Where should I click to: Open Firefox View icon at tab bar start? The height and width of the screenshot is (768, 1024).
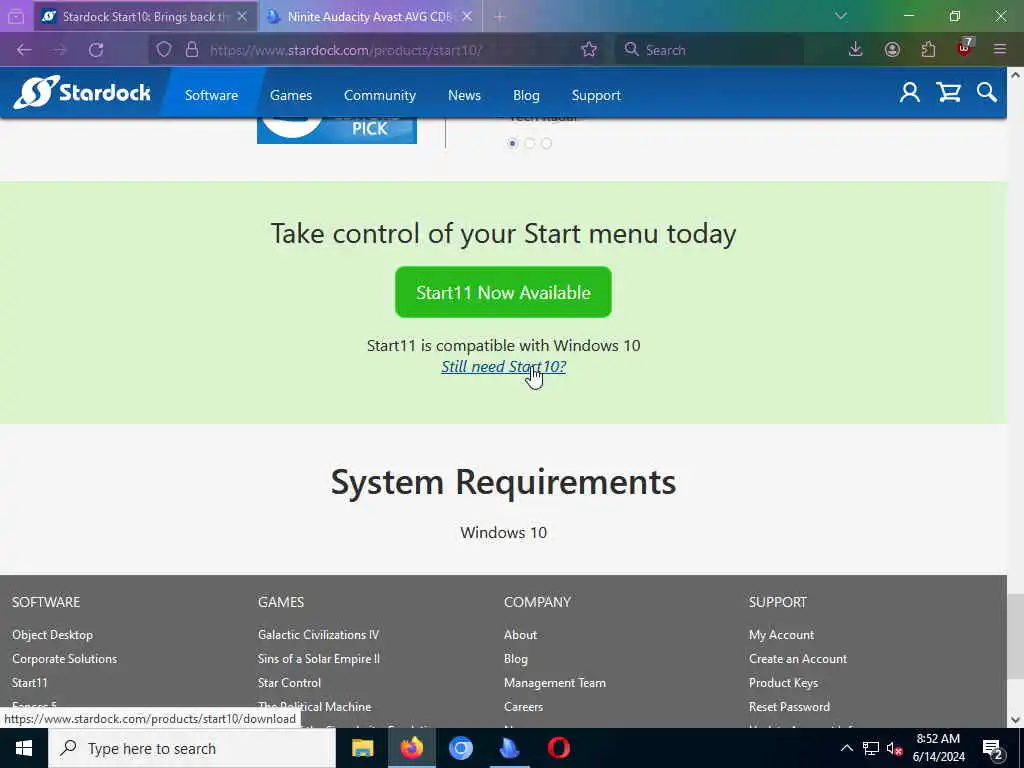coord(16,17)
